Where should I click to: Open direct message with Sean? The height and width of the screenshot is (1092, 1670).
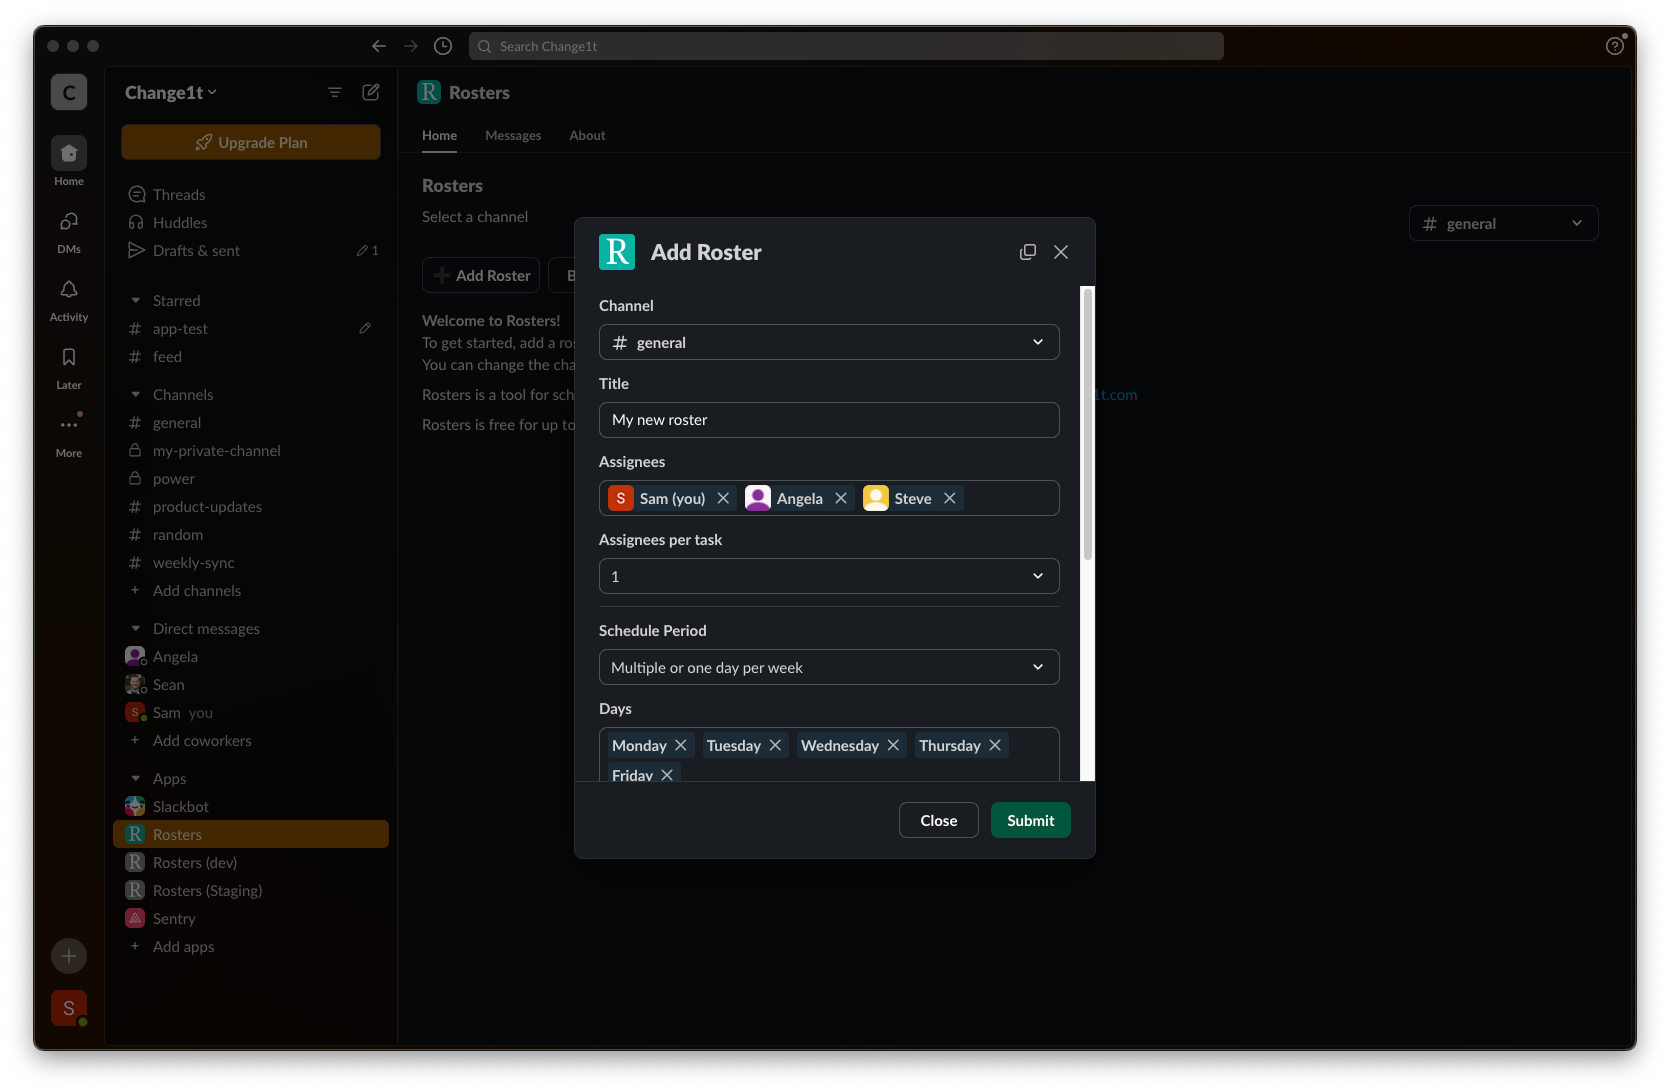(x=251, y=684)
